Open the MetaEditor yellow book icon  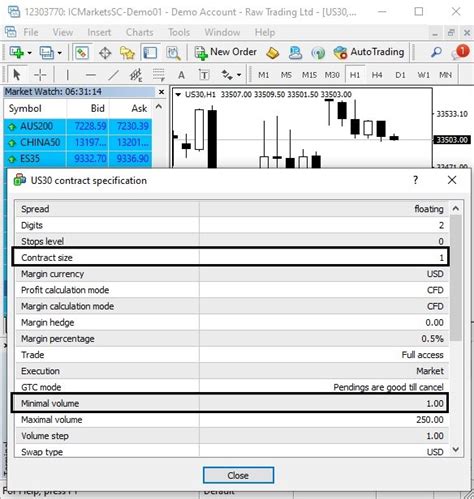coord(273,53)
